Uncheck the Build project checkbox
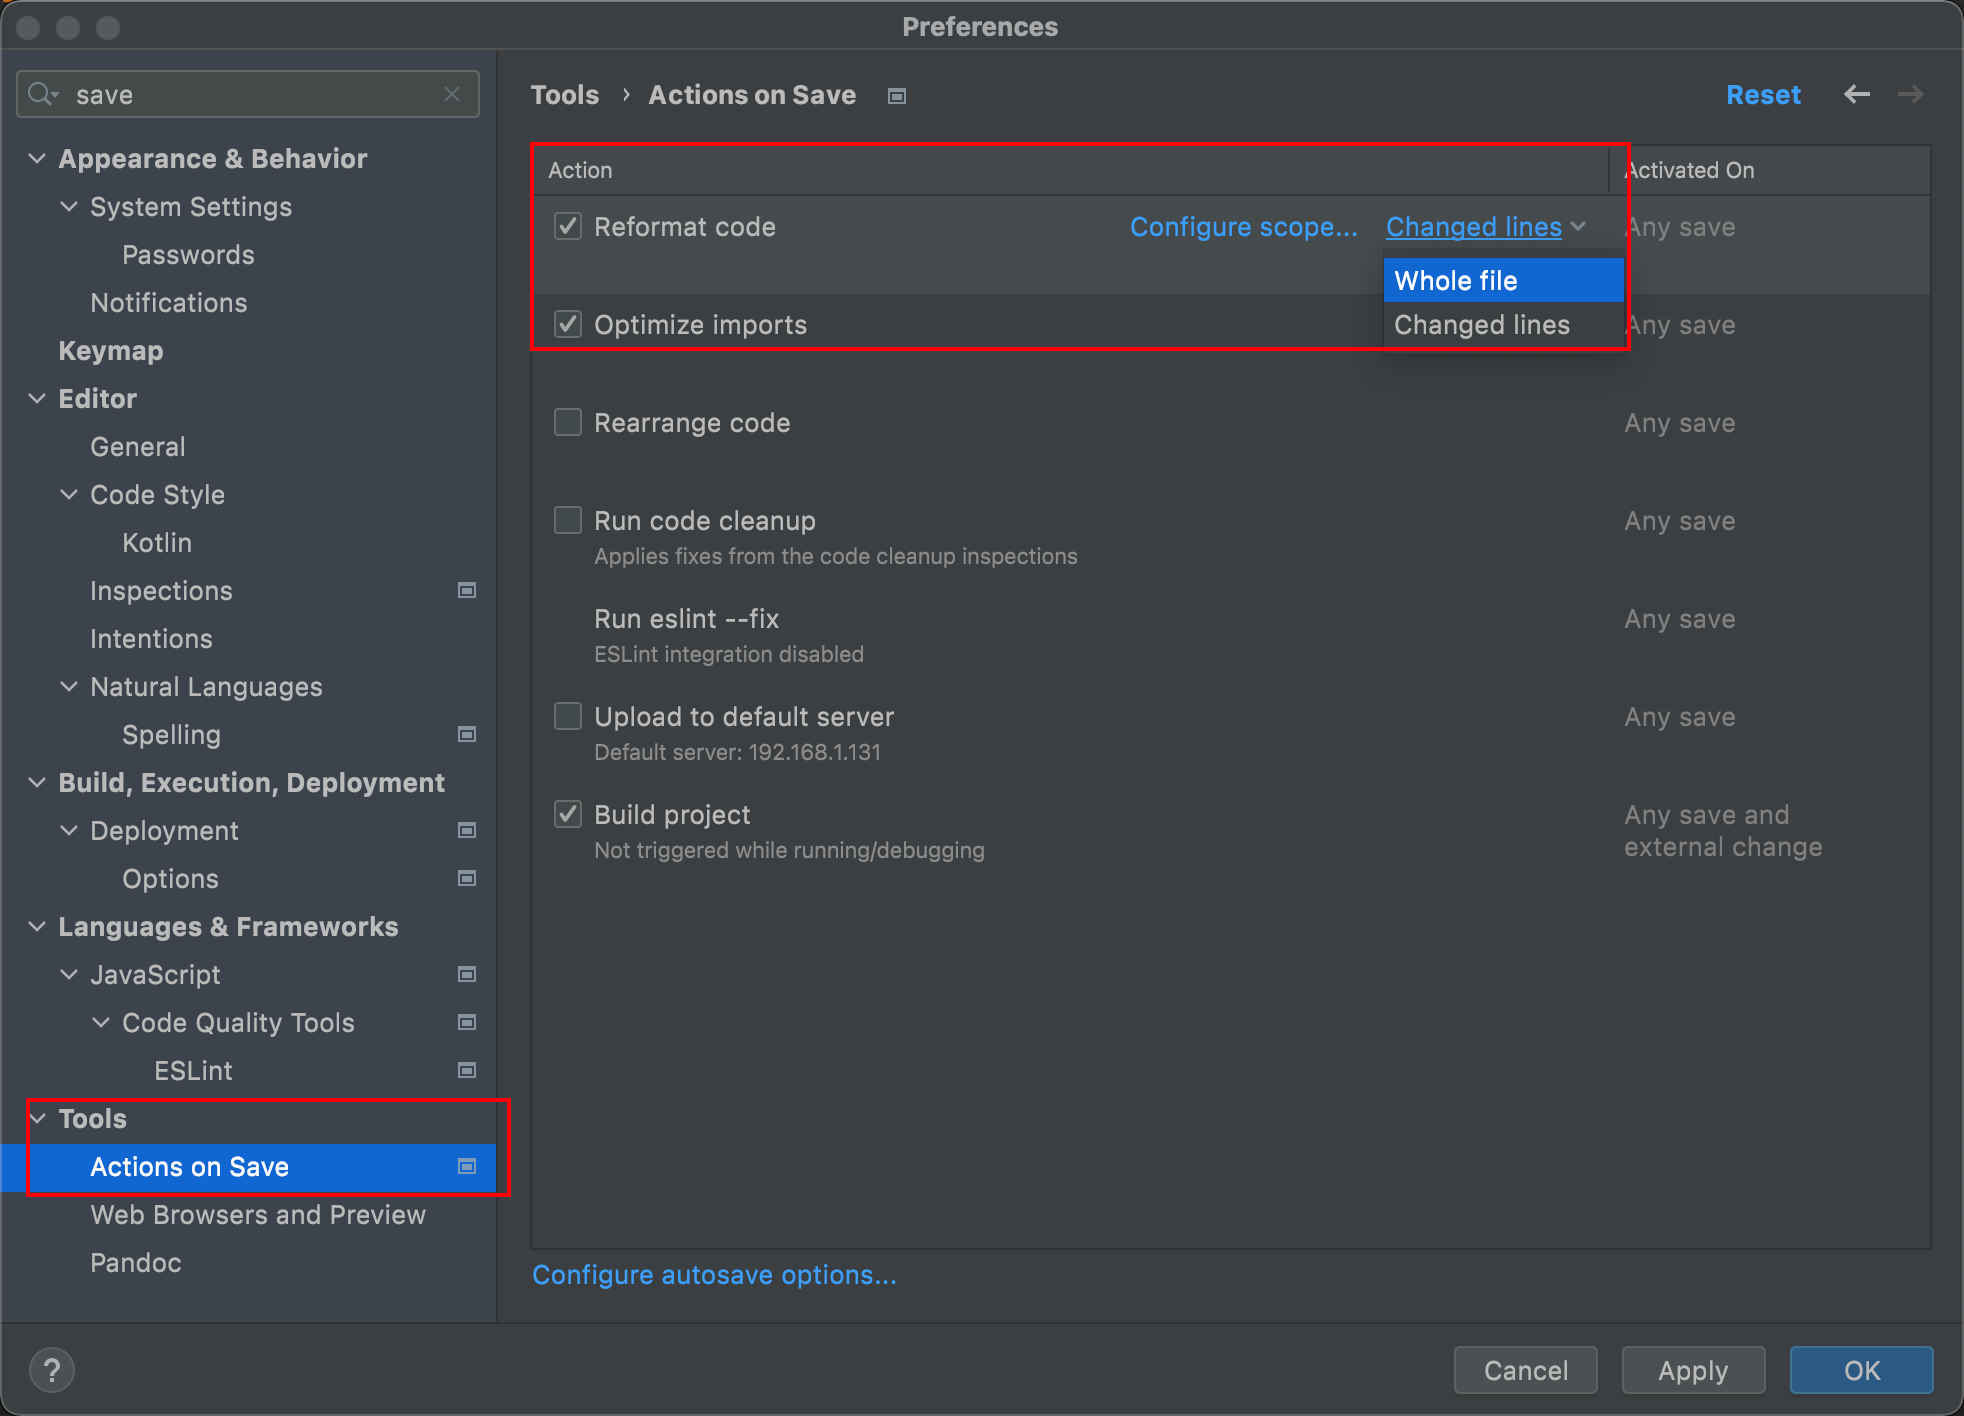Screen dimensions: 1964x1416 (568, 814)
